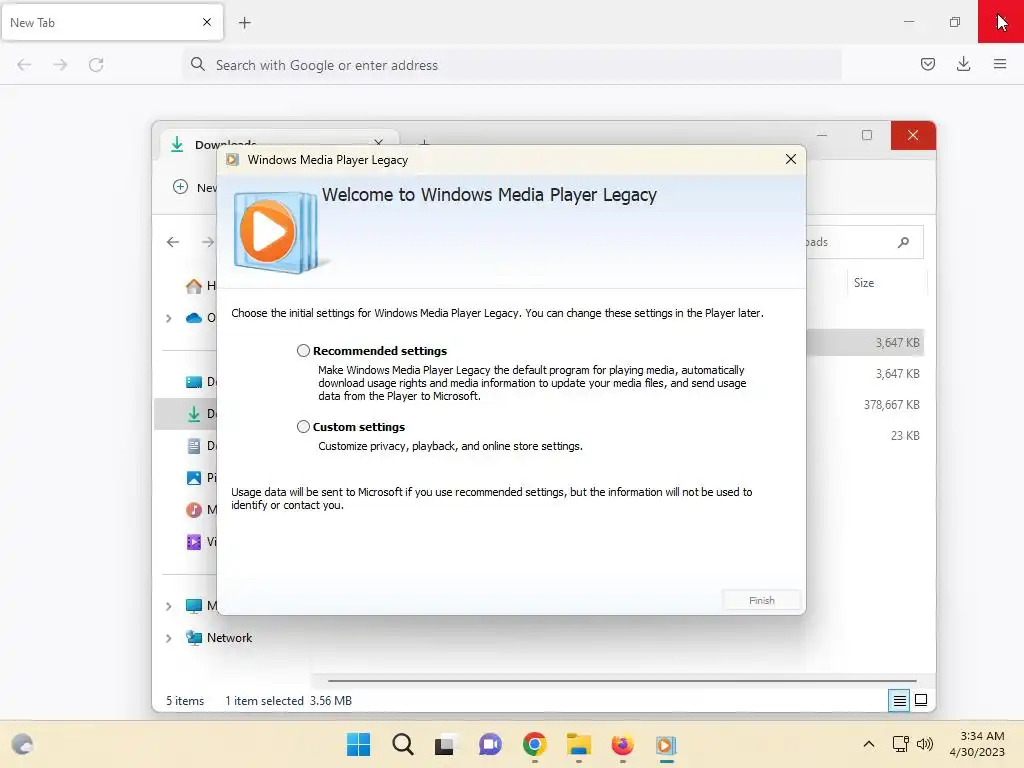Open a new Firefox tab with plus
Viewport: 1024px width, 768px height.
(245, 23)
